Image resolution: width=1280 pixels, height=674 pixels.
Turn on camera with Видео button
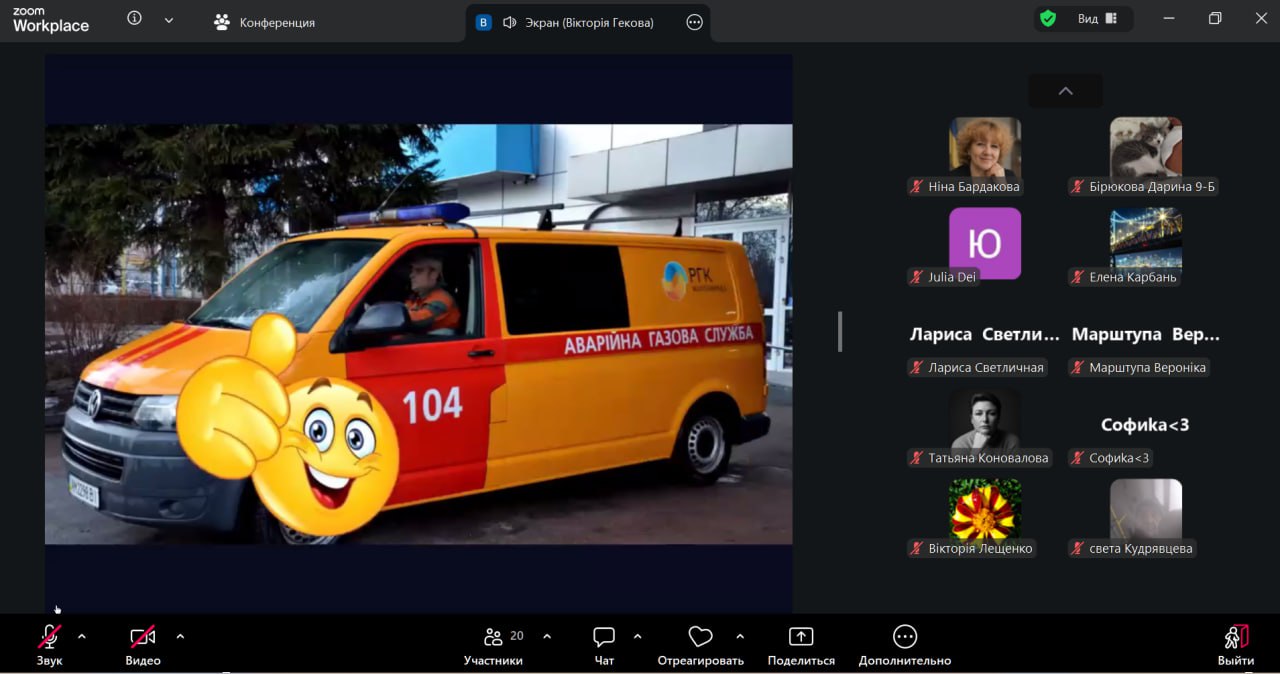pyautogui.click(x=143, y=645)
